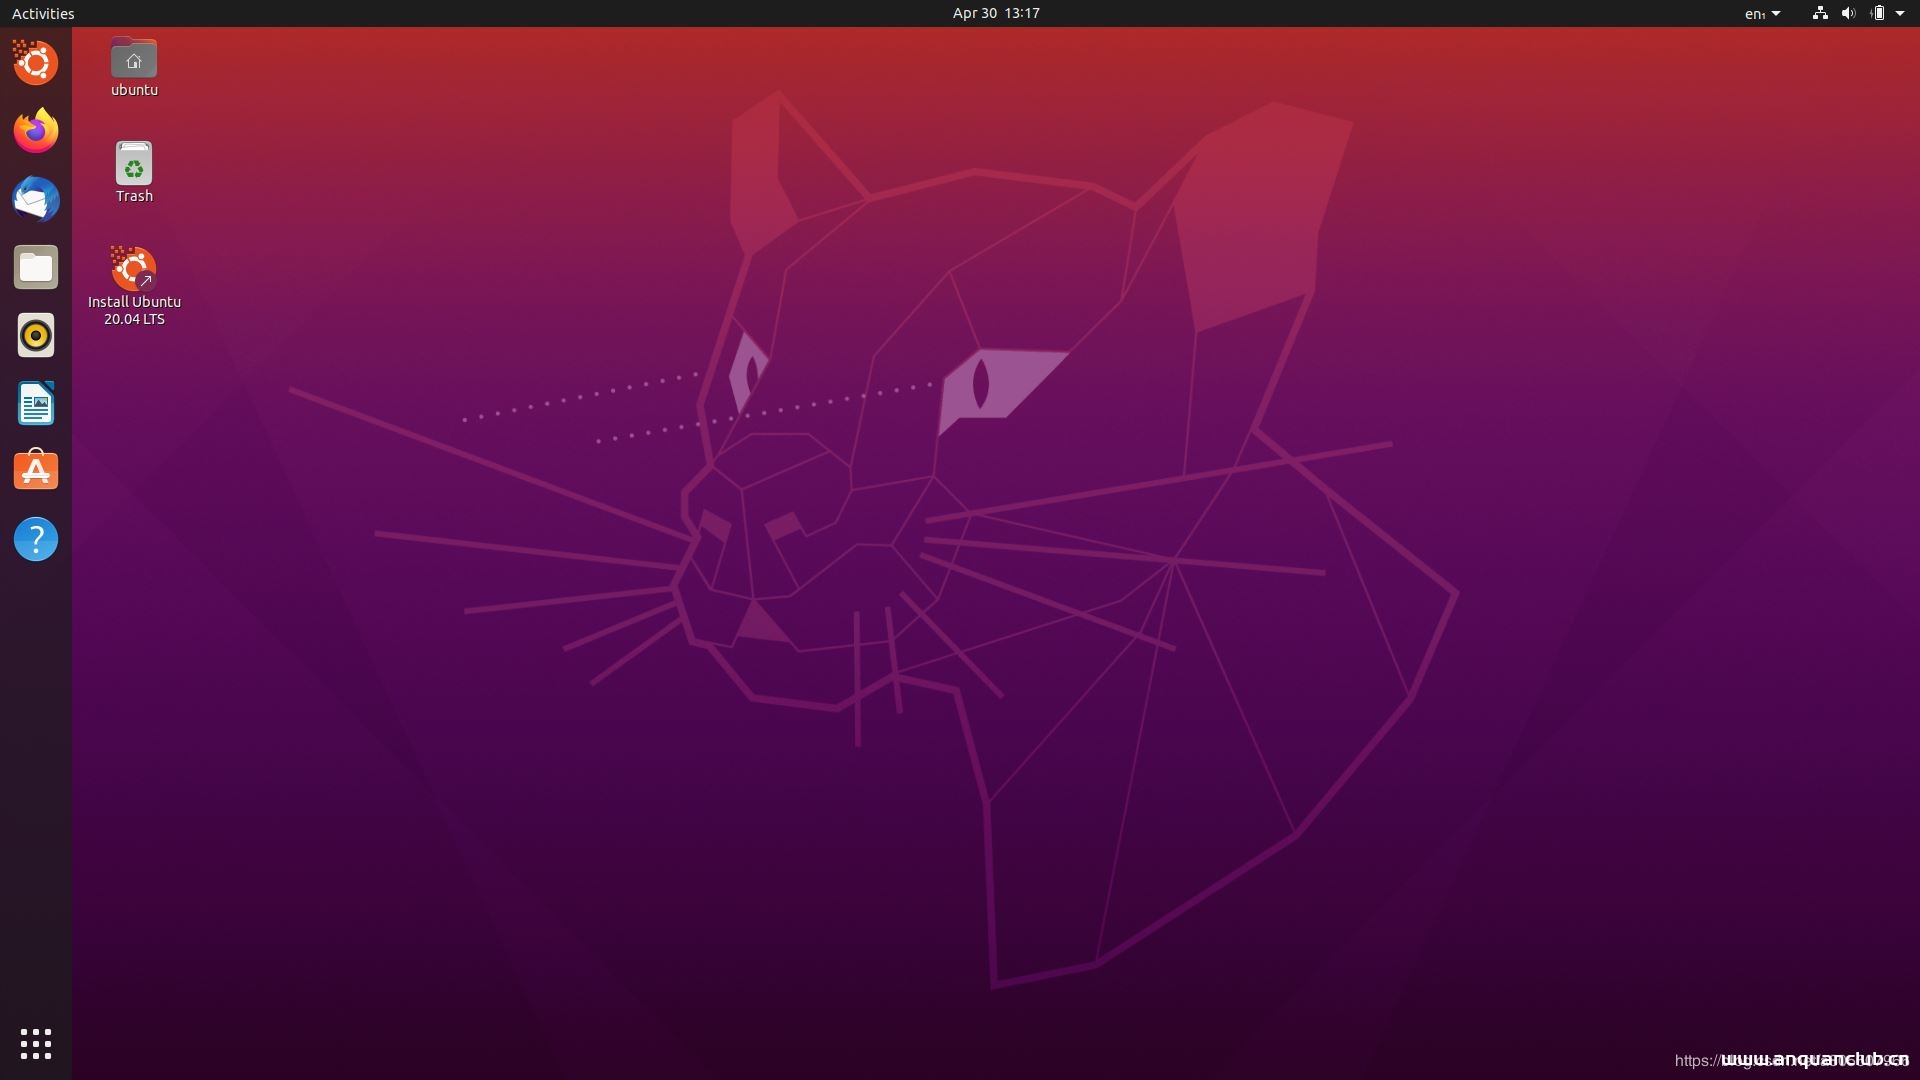Open Thunderbird Mail from the dock
1920x1080 pixels.
pyautogui.click(x=36, y=199)
